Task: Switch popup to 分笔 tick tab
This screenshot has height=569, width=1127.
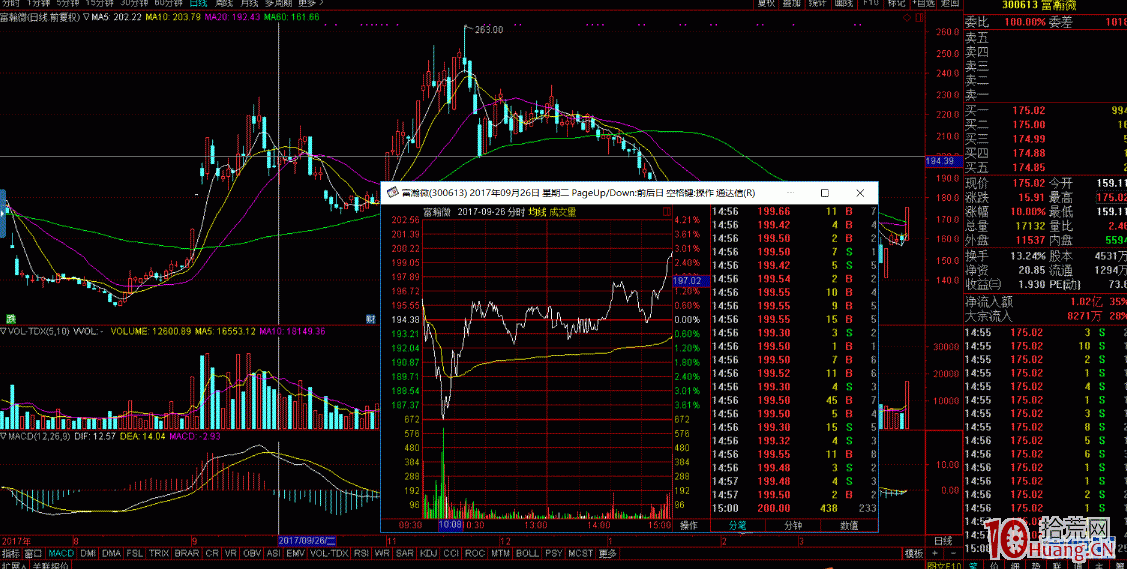Action: click(737, 525)
